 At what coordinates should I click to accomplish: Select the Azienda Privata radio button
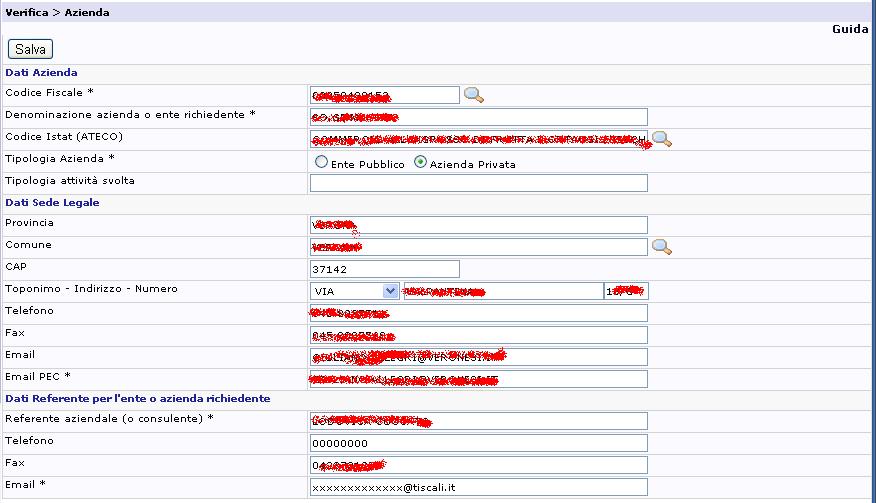coord(421,162)
